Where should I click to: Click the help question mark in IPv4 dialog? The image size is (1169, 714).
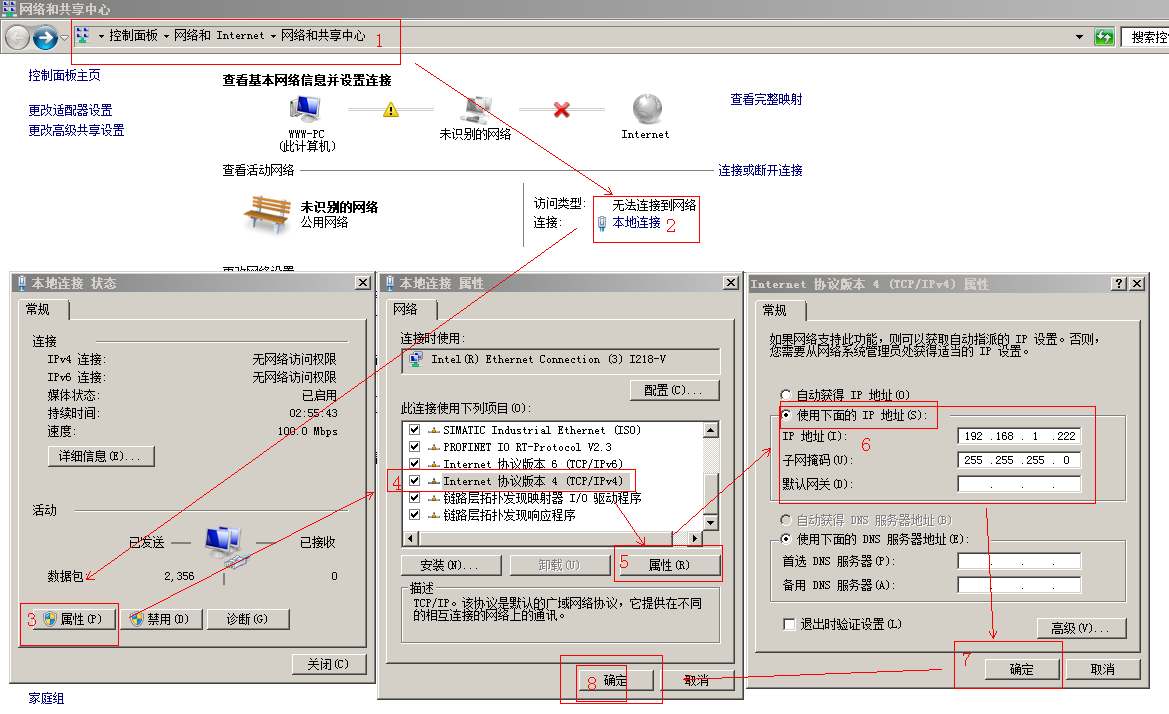(1118, 283)
